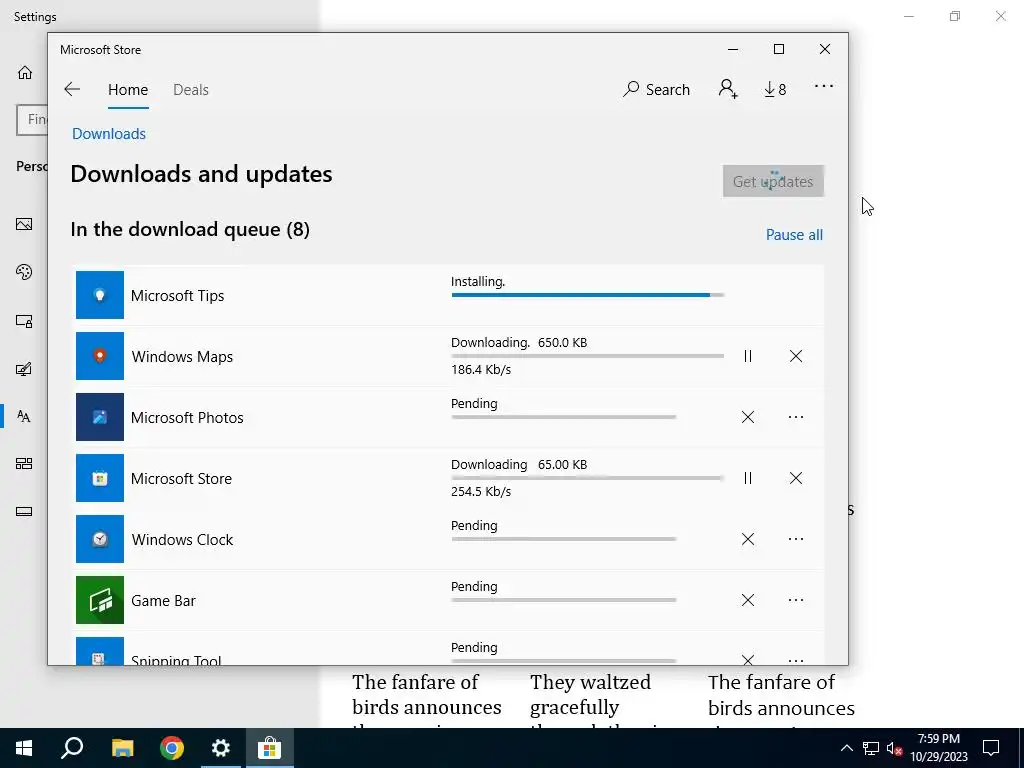
Task: Open more options for Windows Clock
Action: point(796,539)
